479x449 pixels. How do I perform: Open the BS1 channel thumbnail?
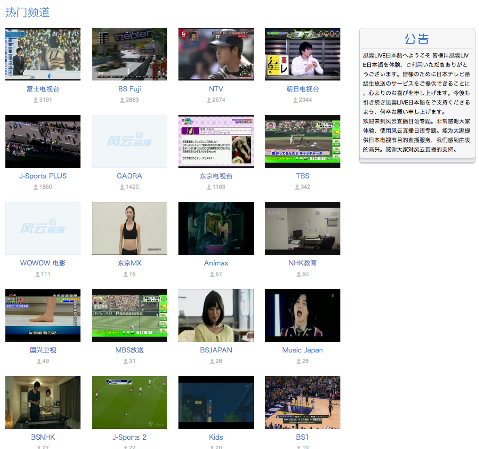[x=303, y=402]
